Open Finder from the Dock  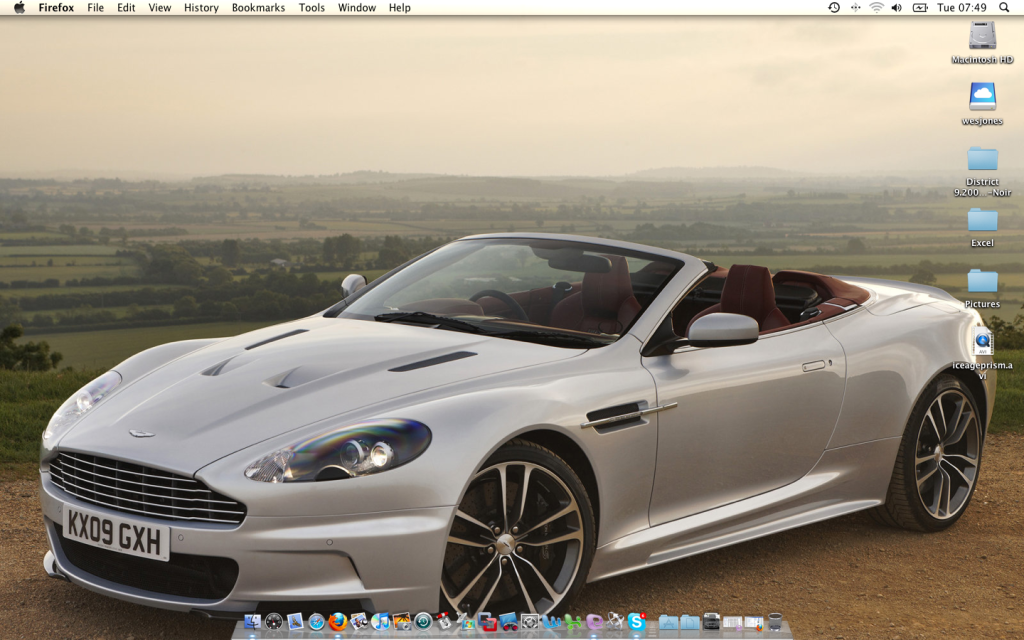(x=252, y=621)
